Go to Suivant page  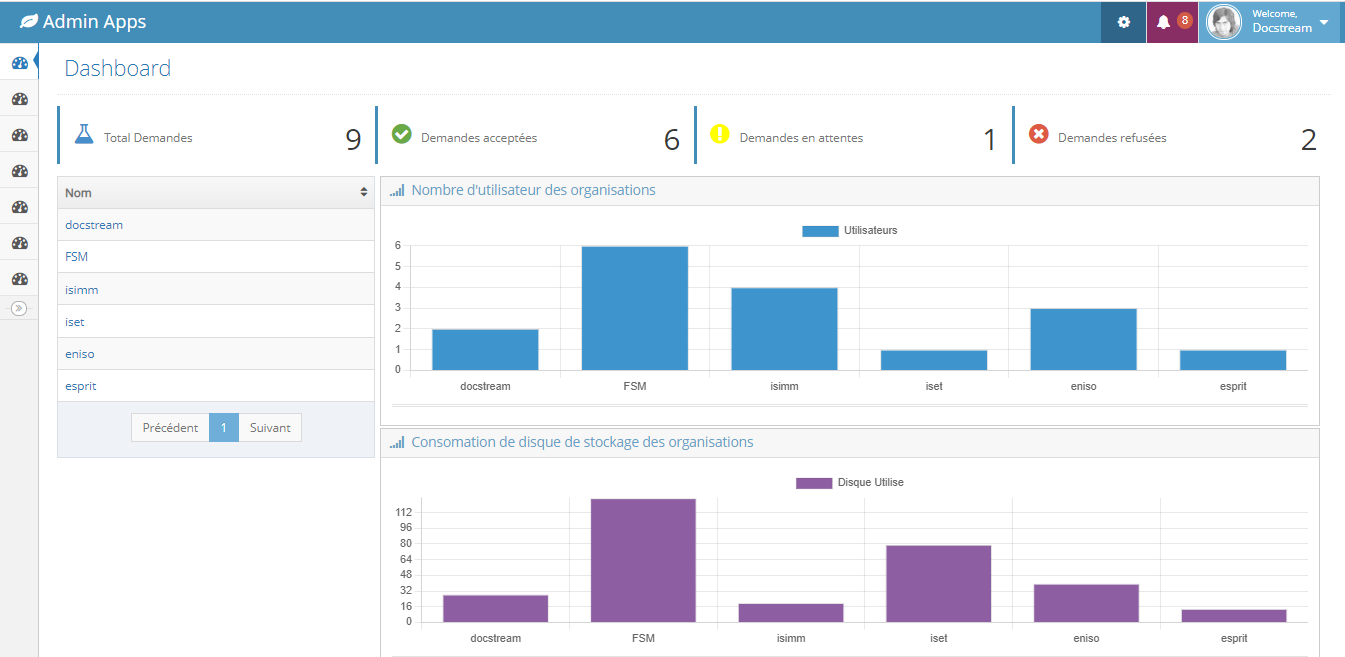coord(270,428)
